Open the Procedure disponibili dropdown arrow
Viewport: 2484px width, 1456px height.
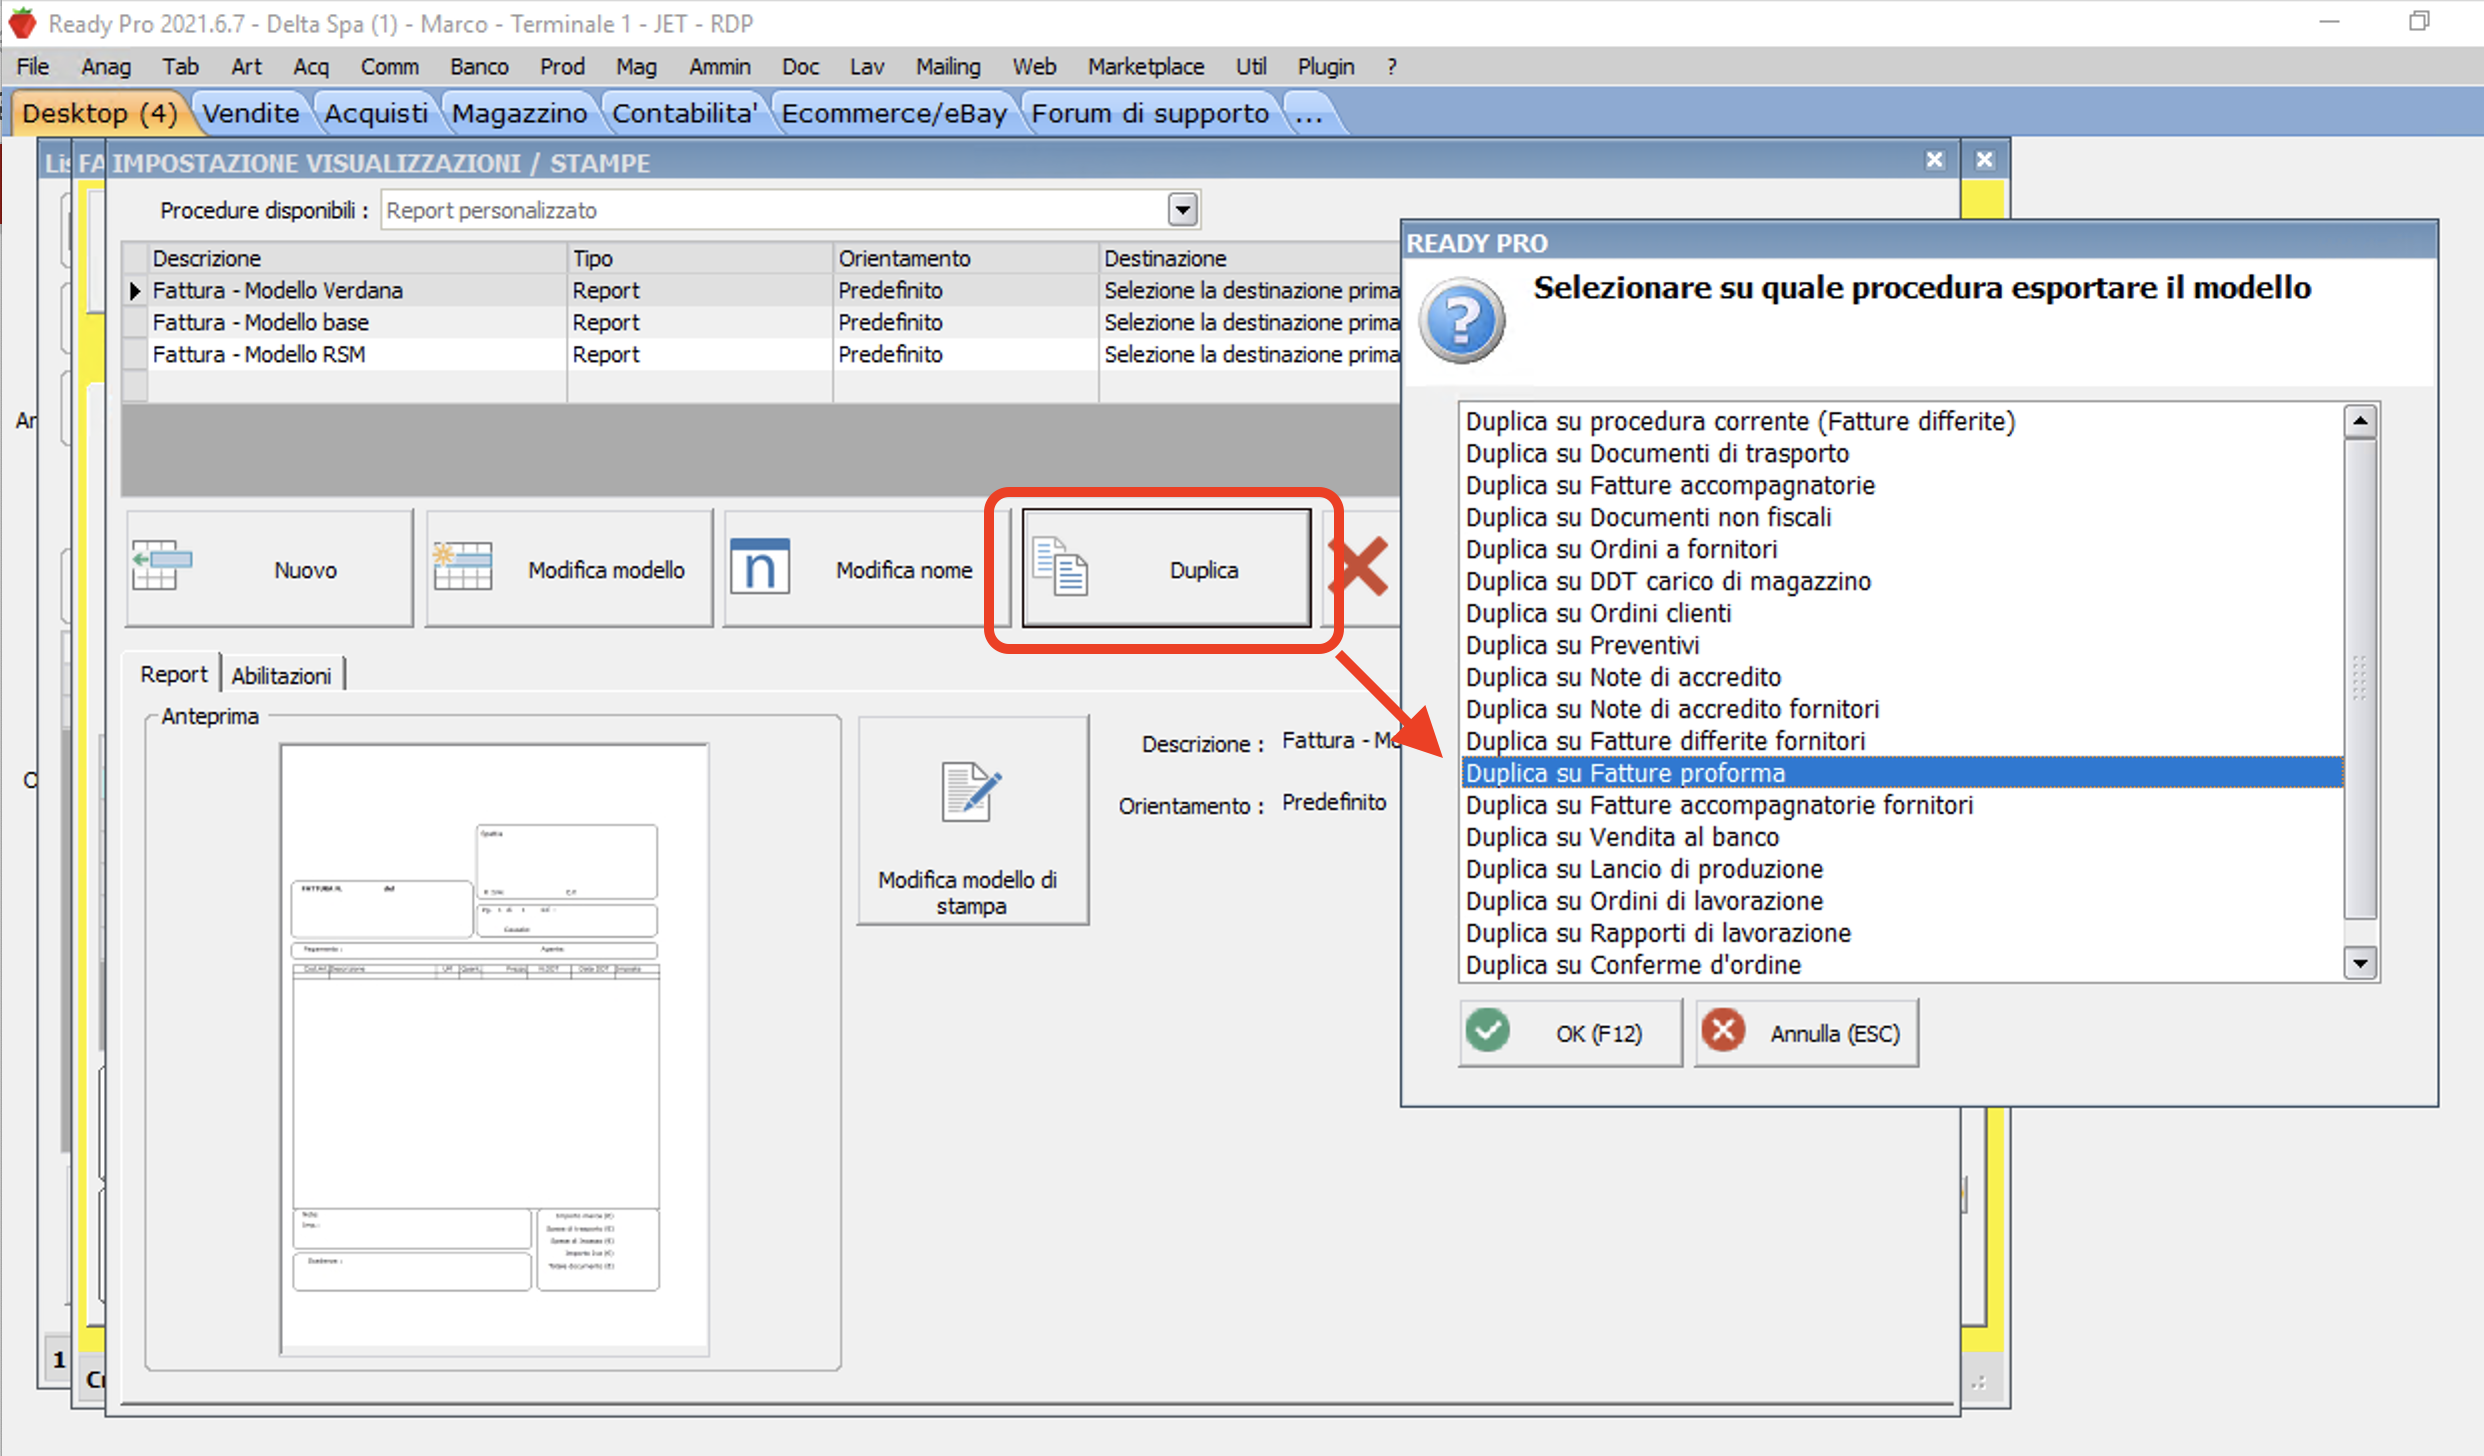point(1183,210)
